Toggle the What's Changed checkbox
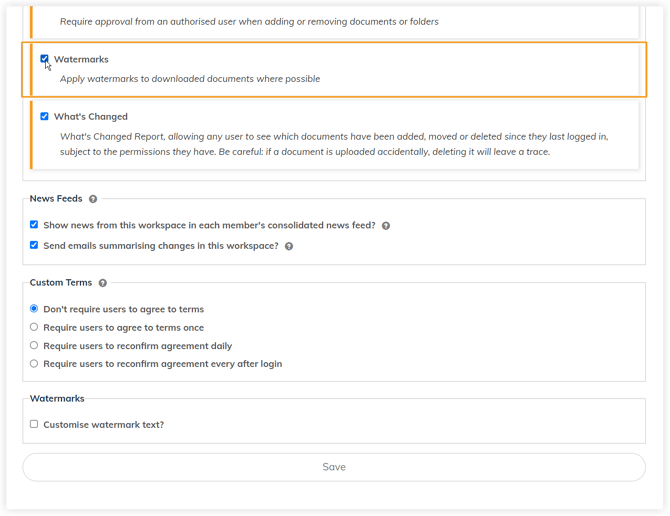The height and width of the screenshot is (516, 670). click(44, 116)
